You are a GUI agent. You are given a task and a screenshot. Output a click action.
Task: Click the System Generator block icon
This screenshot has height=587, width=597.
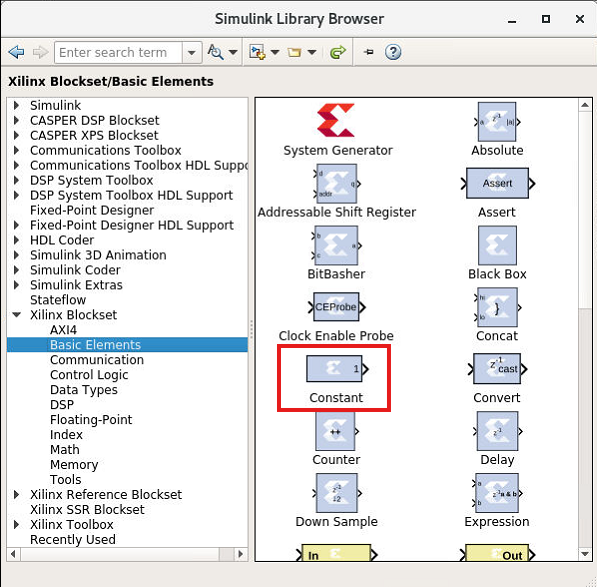click(336, 120)
